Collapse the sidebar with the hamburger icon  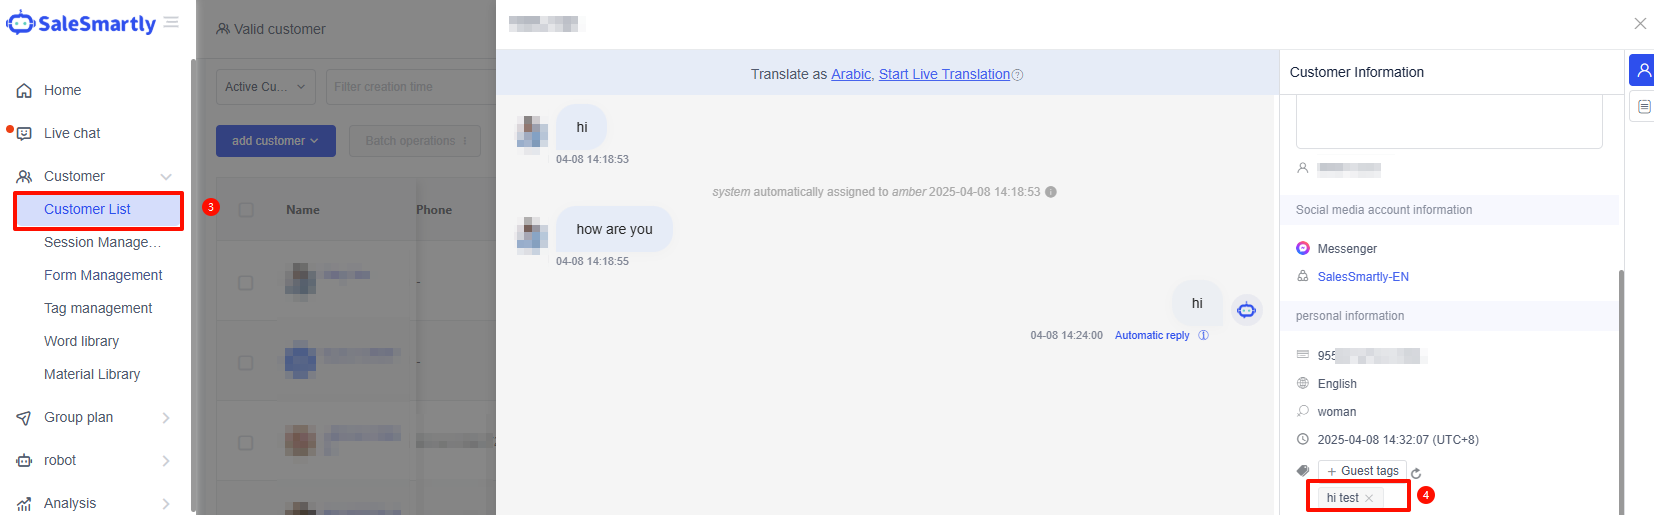coord(171,22)
